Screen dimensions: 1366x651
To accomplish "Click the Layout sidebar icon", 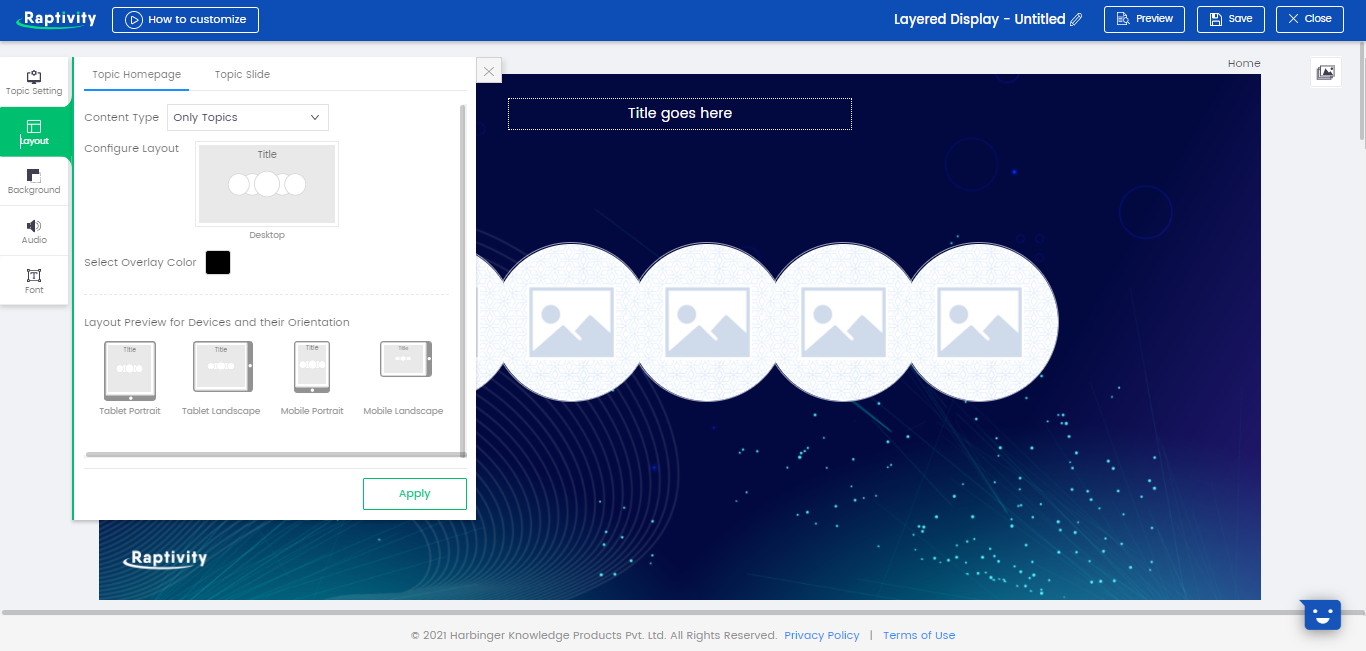I will click(x=34, y=132).
